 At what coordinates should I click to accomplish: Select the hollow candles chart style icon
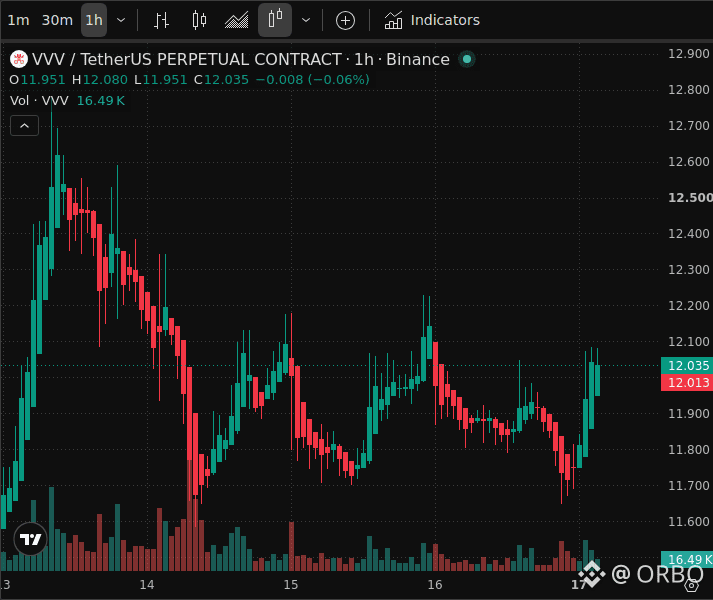coord(275,20)
